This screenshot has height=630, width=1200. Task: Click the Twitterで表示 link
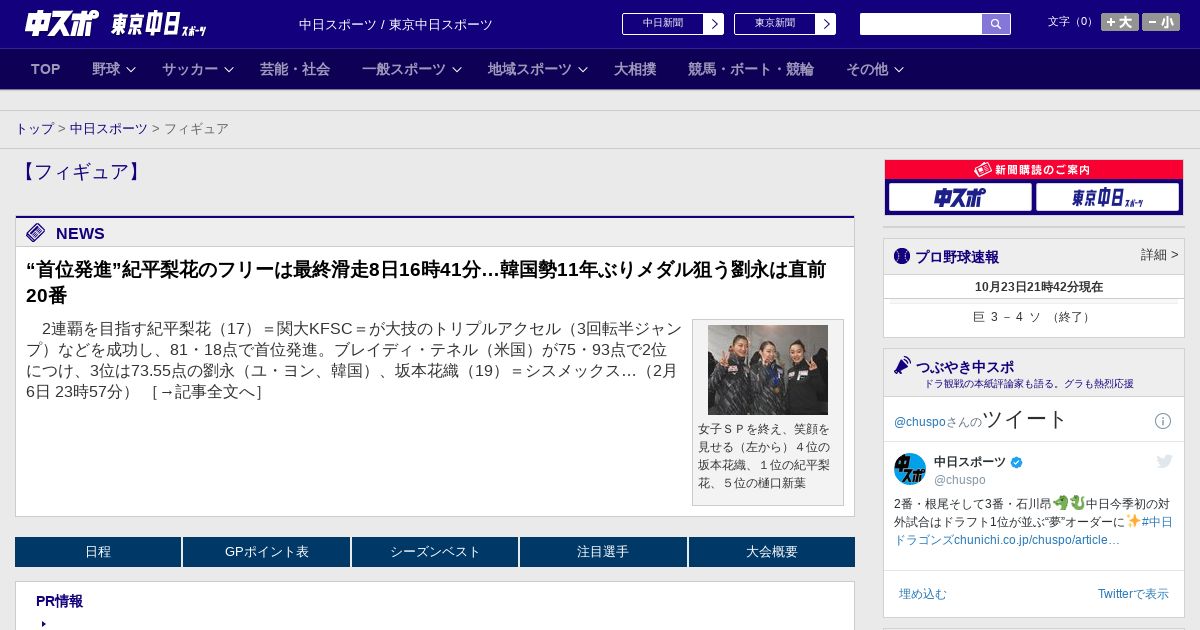1133,594
